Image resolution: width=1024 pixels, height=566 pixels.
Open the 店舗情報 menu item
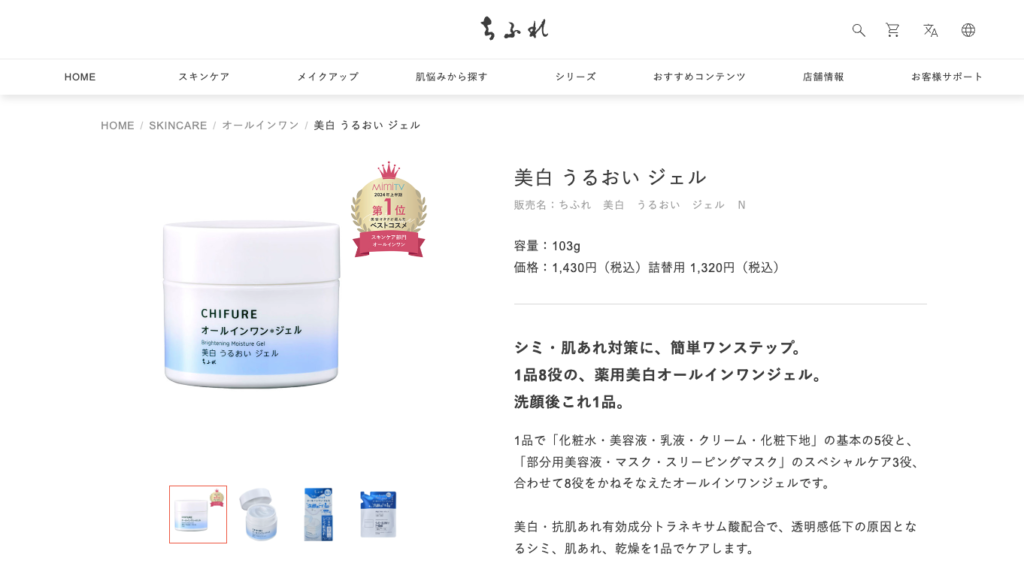[823, 77]
